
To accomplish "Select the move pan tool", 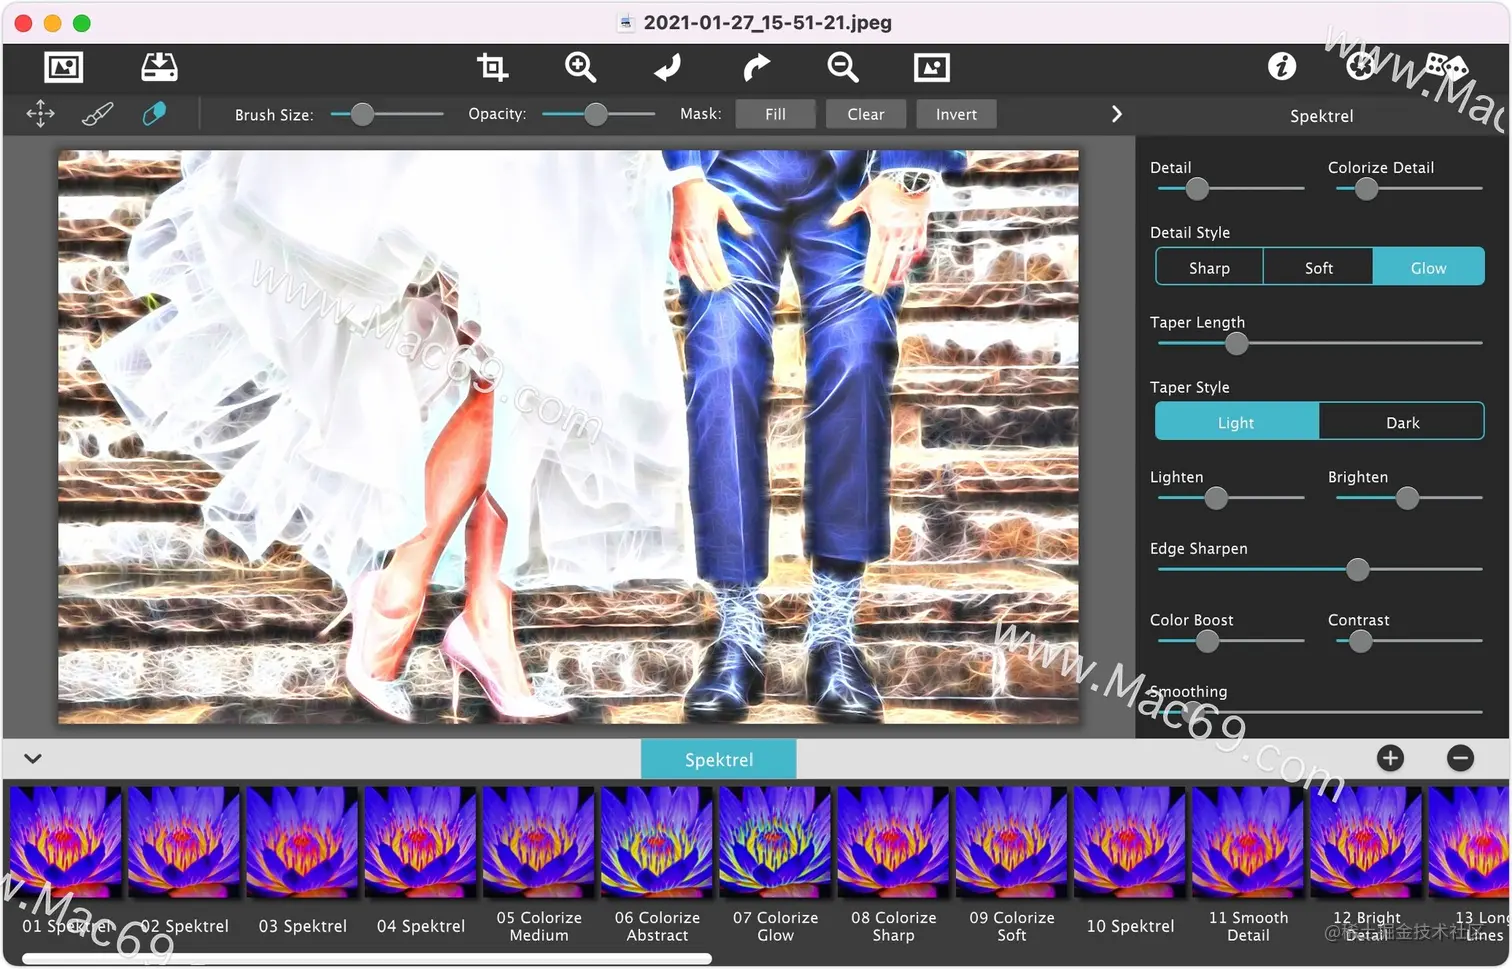I will [40, 114].
